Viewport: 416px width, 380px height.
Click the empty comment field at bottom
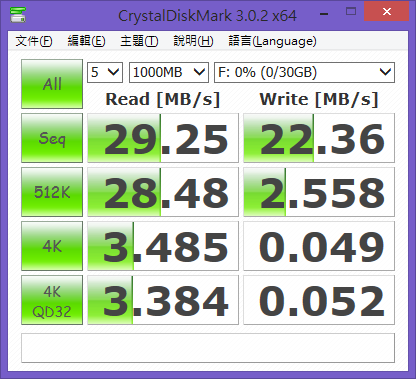click(x=208, y=348)
